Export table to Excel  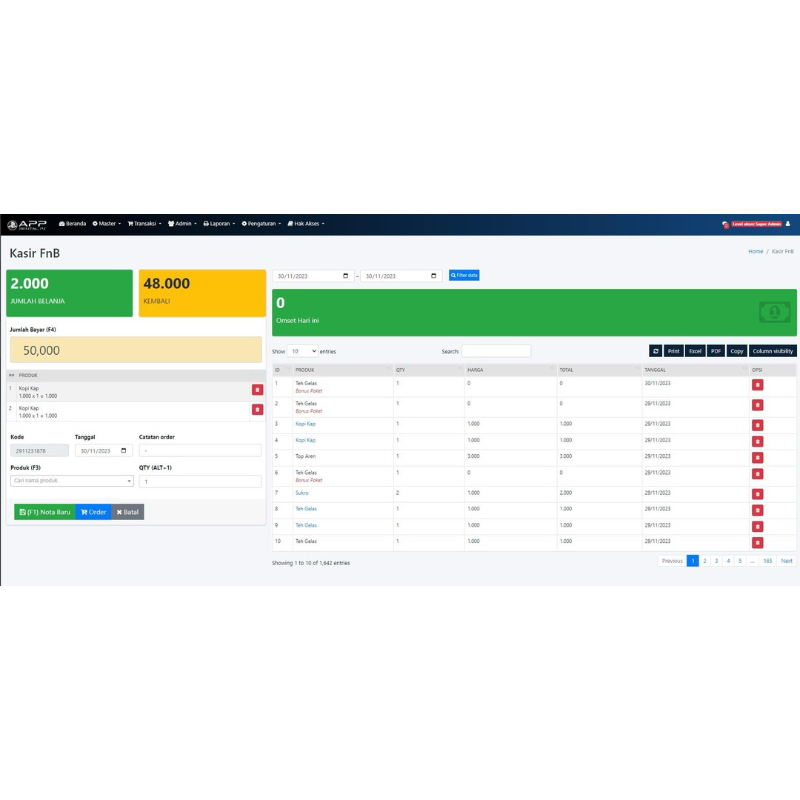(695, 351)
